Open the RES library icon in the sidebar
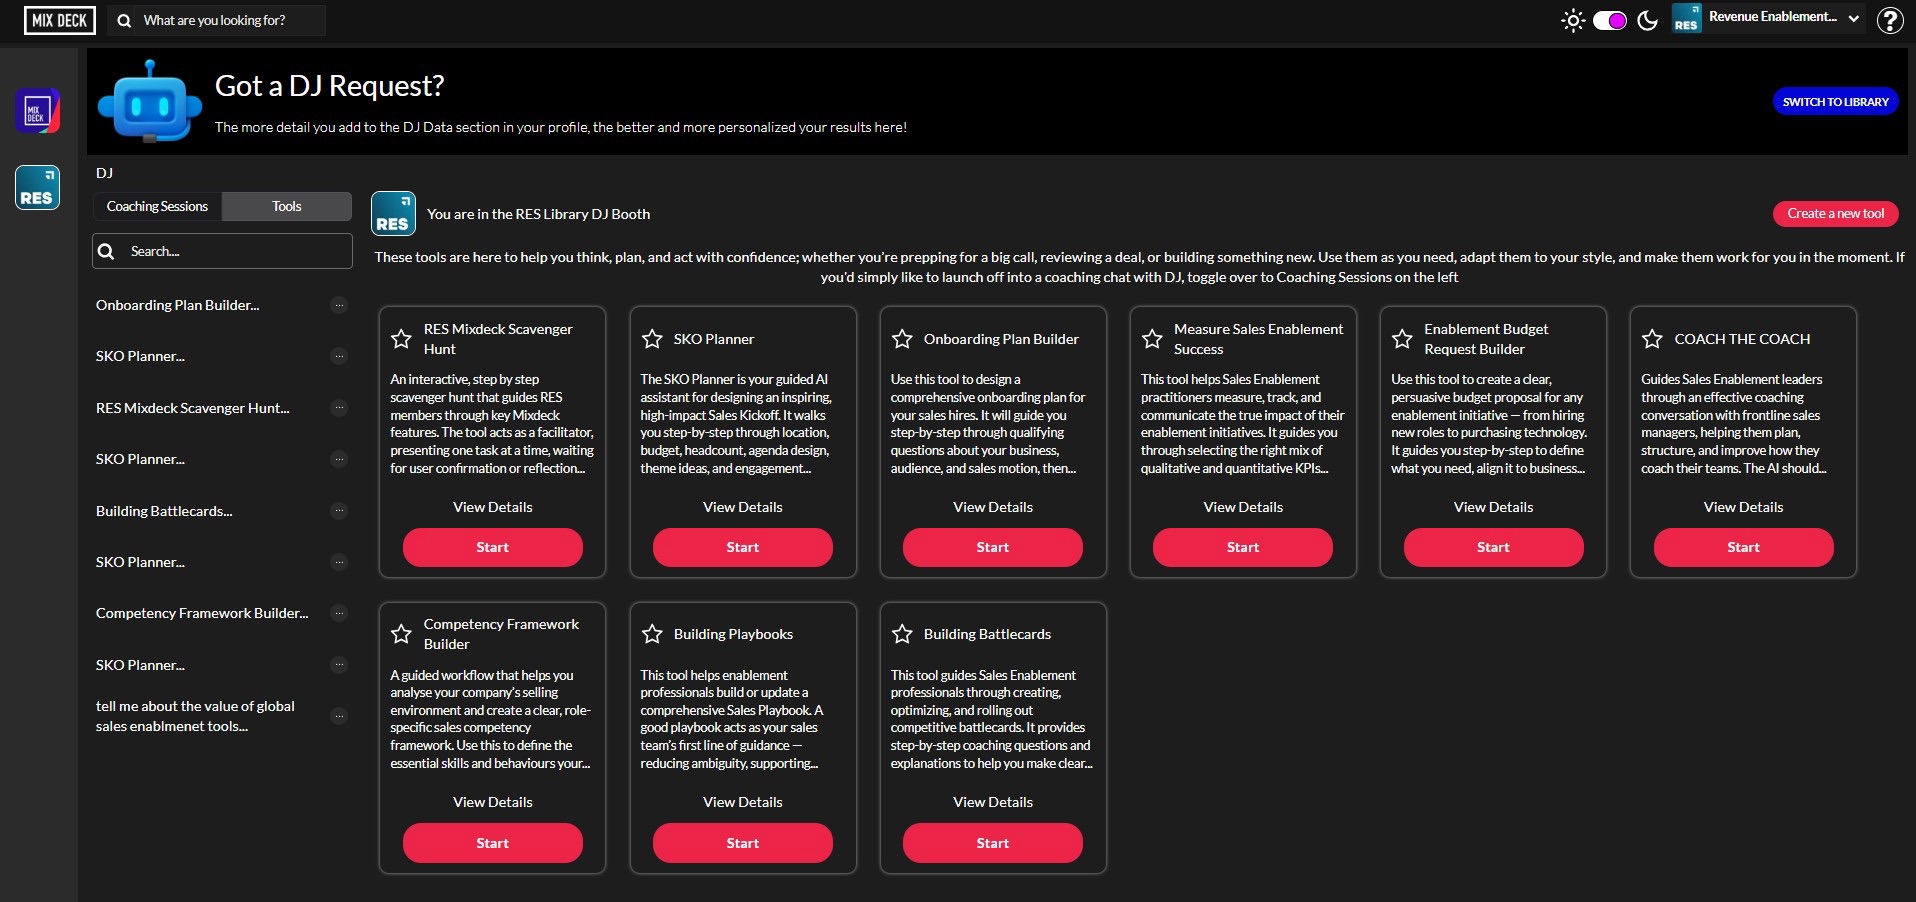The height and width of the screenshot is (902, 1916). point(37,188)
